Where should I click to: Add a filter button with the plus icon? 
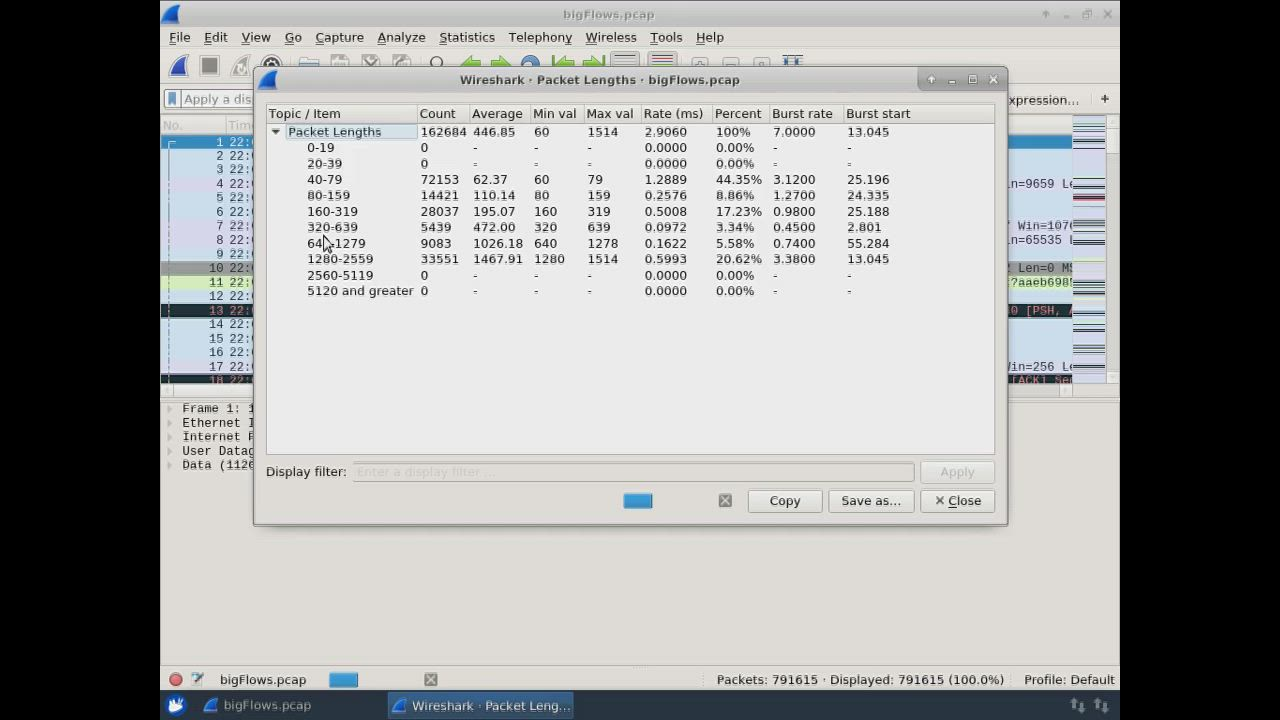pyautogui.click(x=1105, y=99)
